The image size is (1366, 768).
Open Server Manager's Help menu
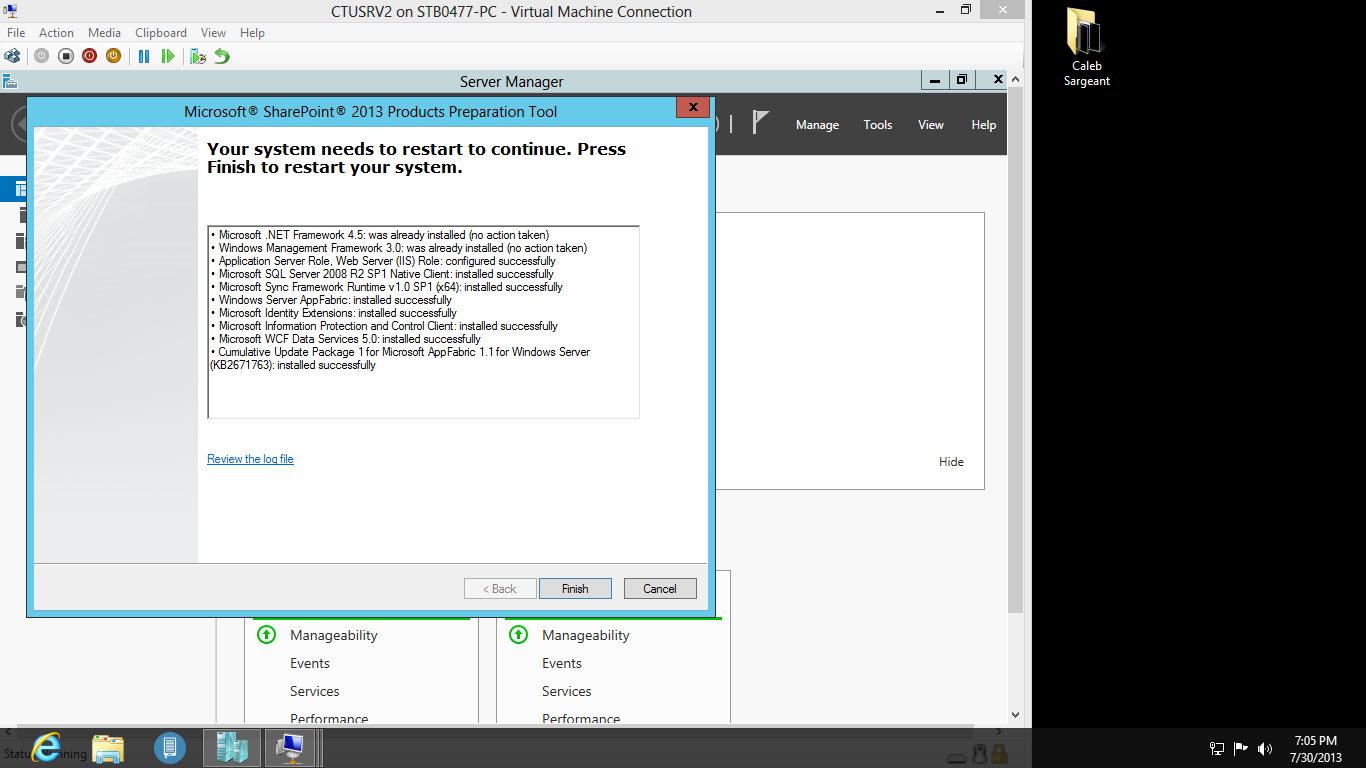tap(984, 125)
